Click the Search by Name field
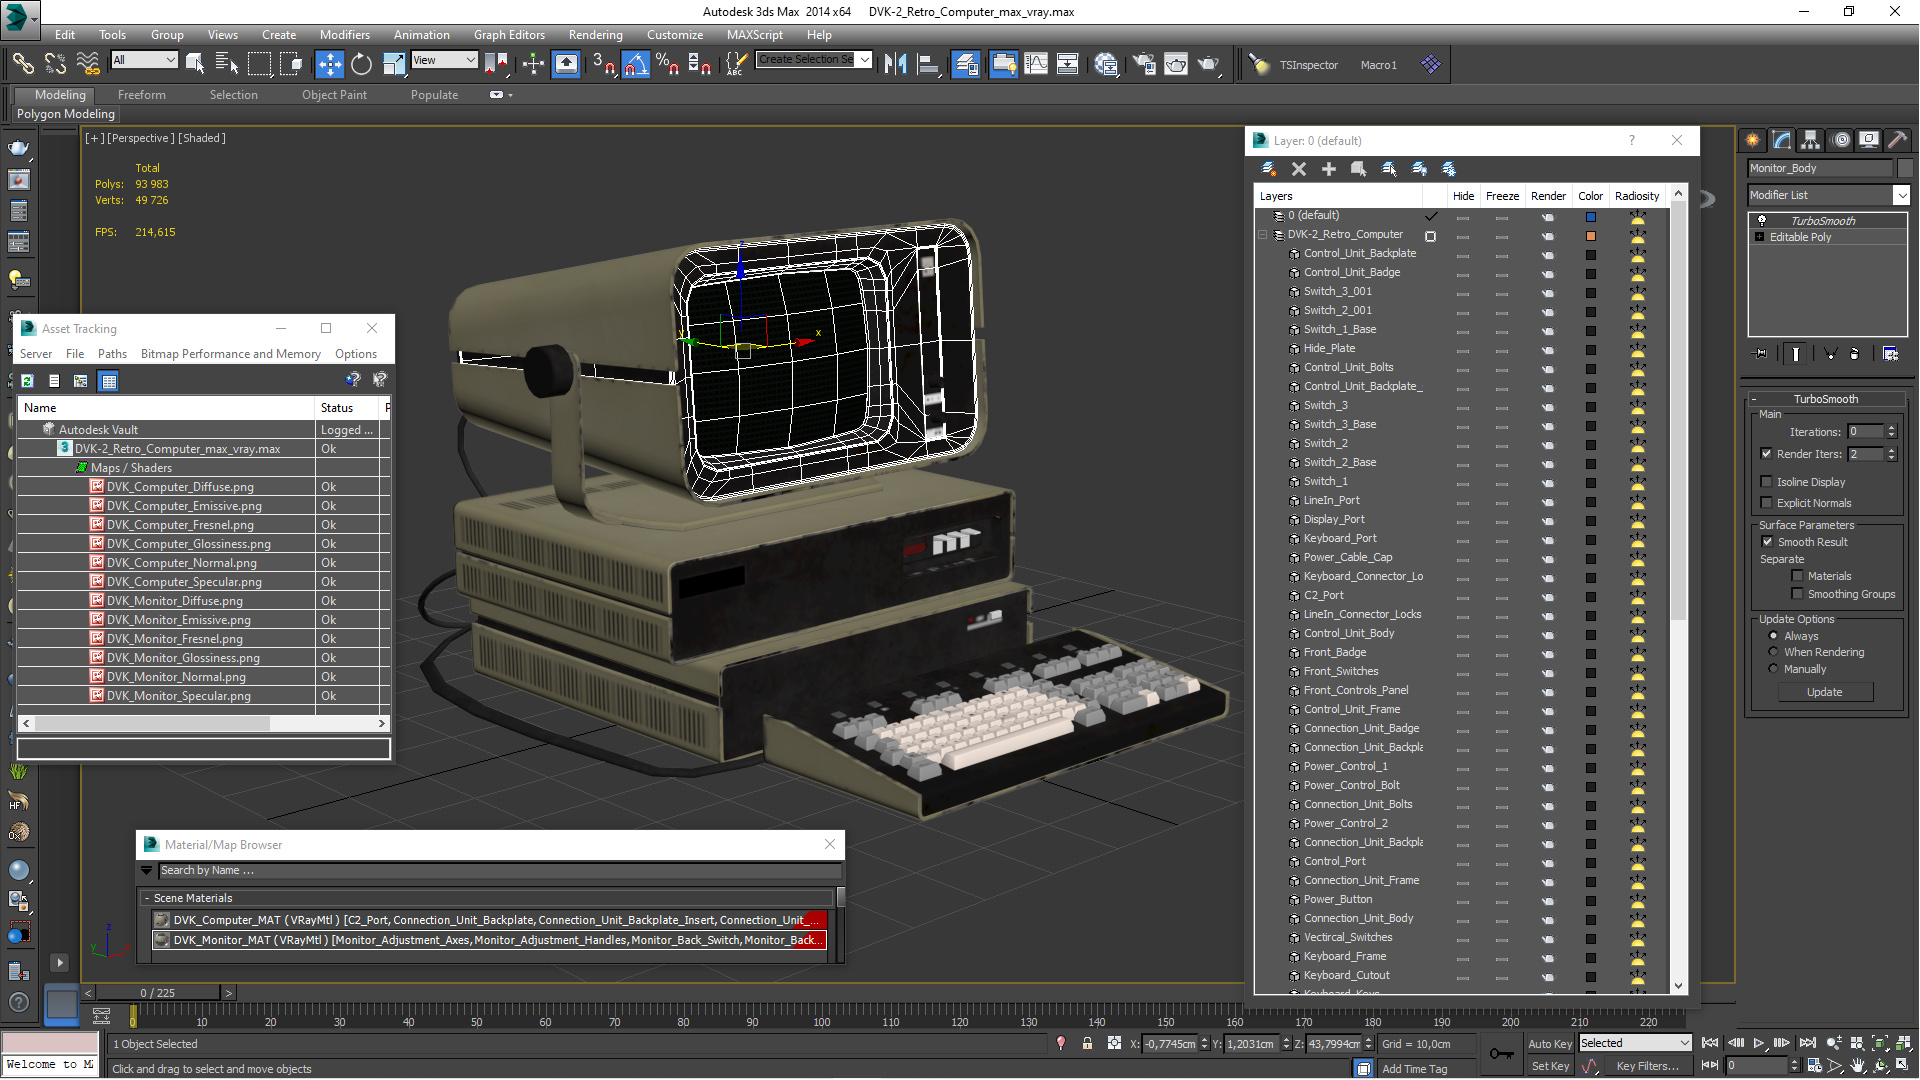The image size is (1920, 1080). [498, 871]
